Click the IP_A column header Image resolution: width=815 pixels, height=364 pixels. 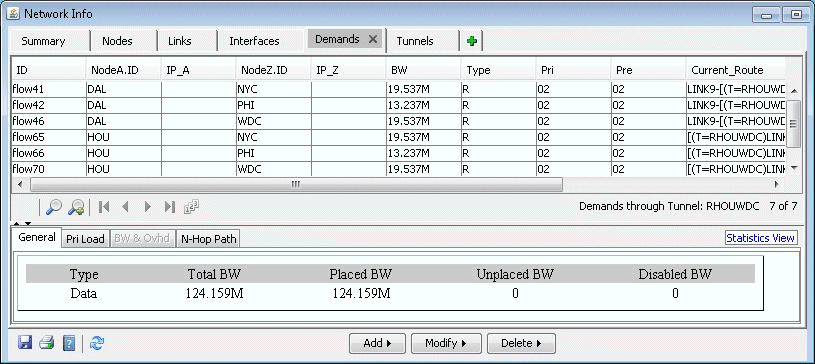click(199, 70)
